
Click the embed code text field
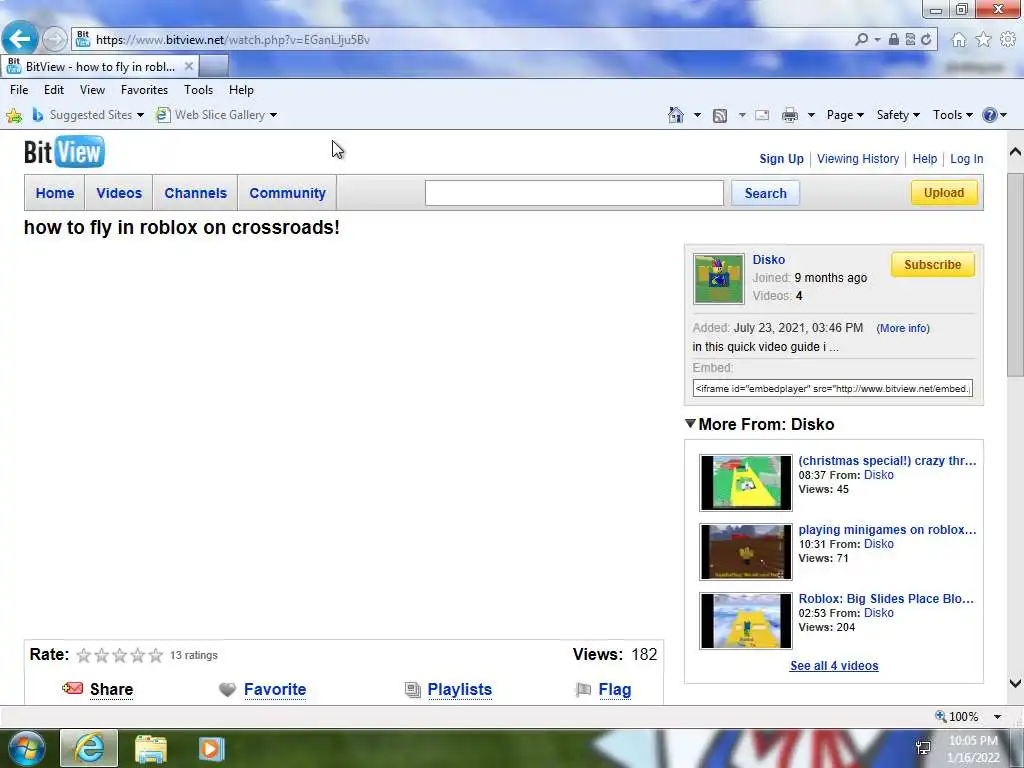[833, 389]
